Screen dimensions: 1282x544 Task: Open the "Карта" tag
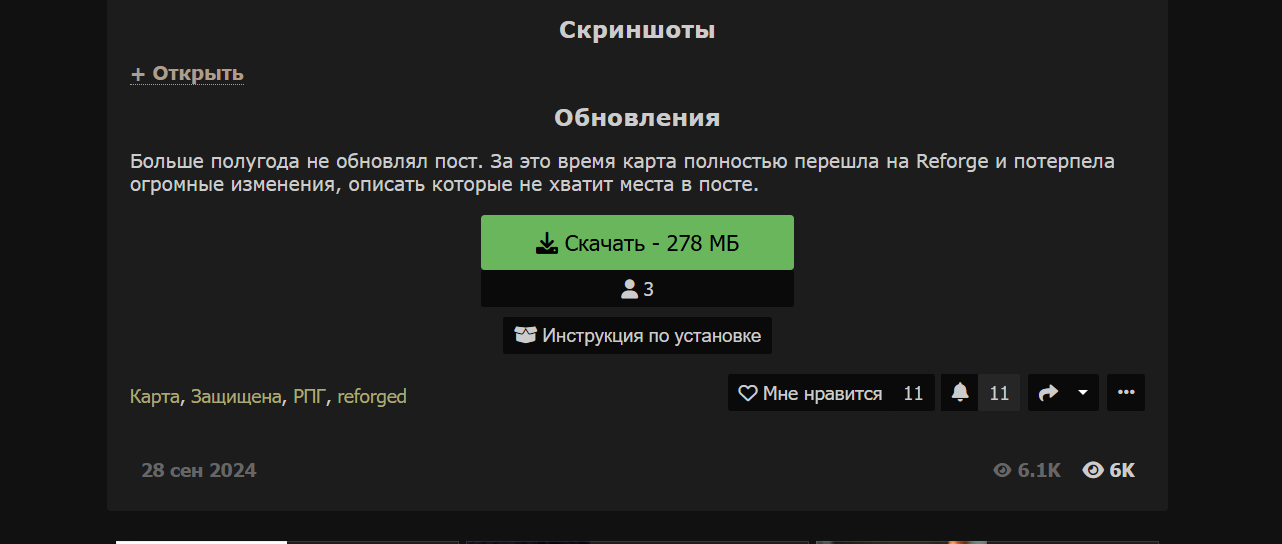click(x=155, y=396)
